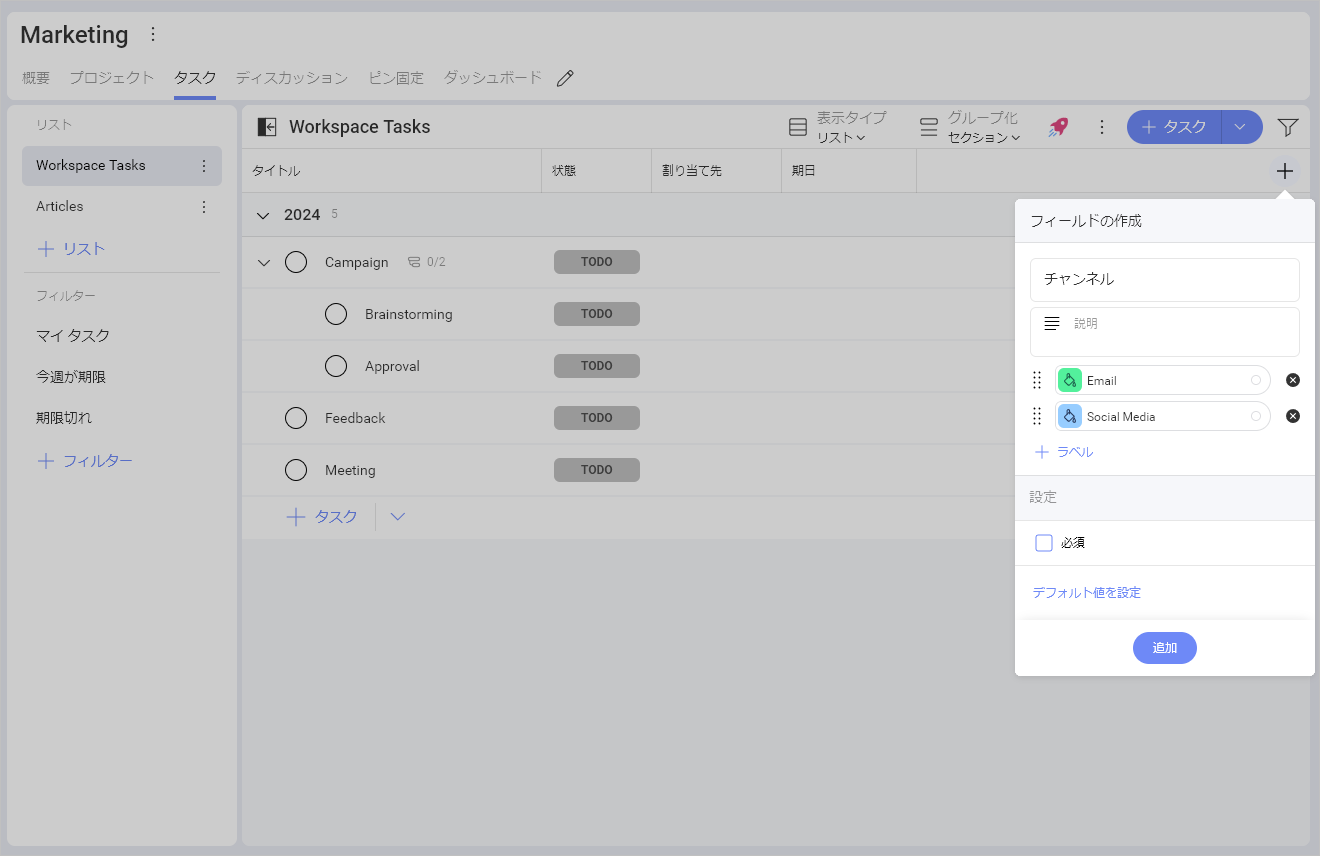Screen dimensions: 1320x856
Task: Click the Email label text field
Action: (1165, 380)
